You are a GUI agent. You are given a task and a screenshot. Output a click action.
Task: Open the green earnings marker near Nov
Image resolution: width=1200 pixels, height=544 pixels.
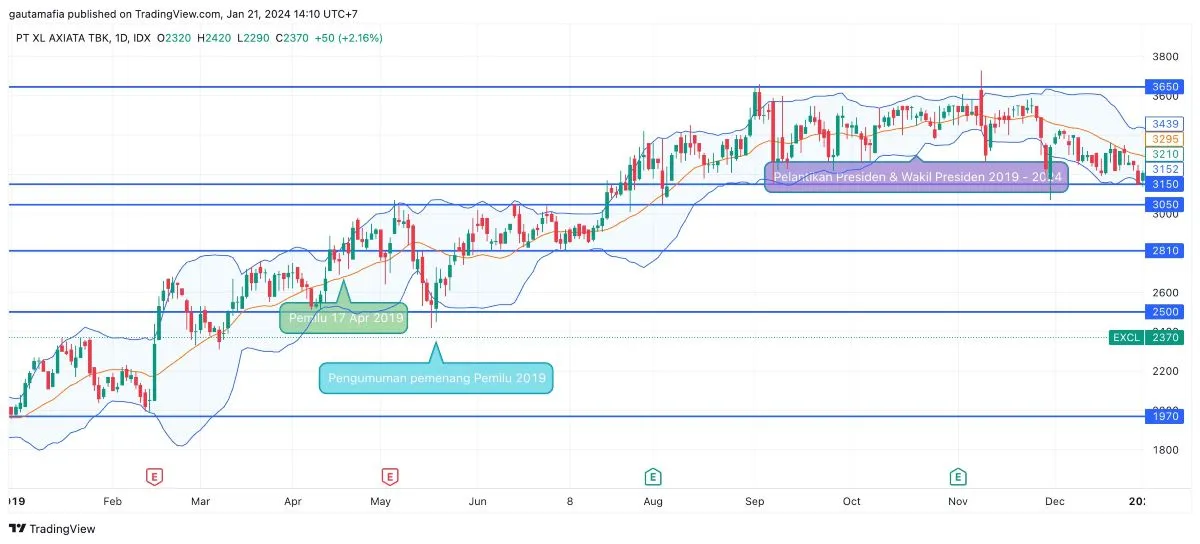(x=958, y=477)
